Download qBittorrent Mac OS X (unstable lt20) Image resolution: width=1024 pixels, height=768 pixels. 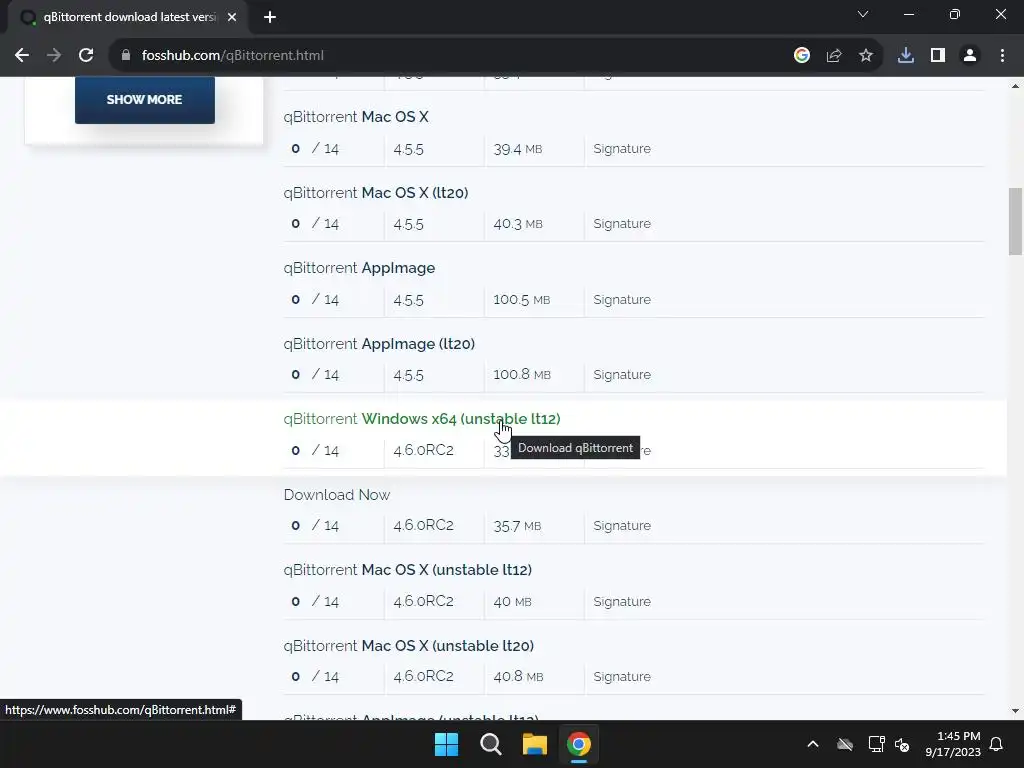coord(409,645)
